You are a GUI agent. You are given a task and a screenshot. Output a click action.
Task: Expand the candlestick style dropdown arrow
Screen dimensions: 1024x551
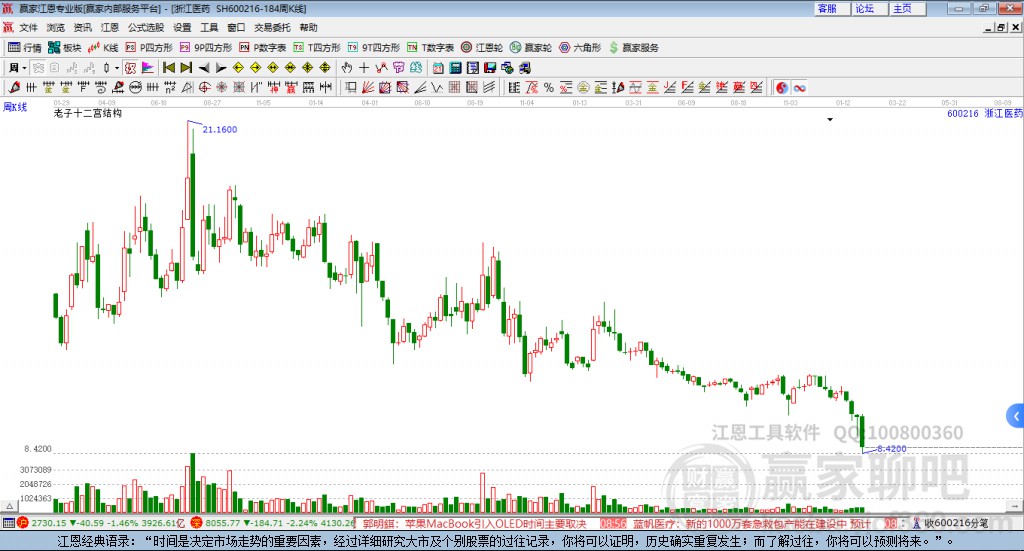point(117,68)
